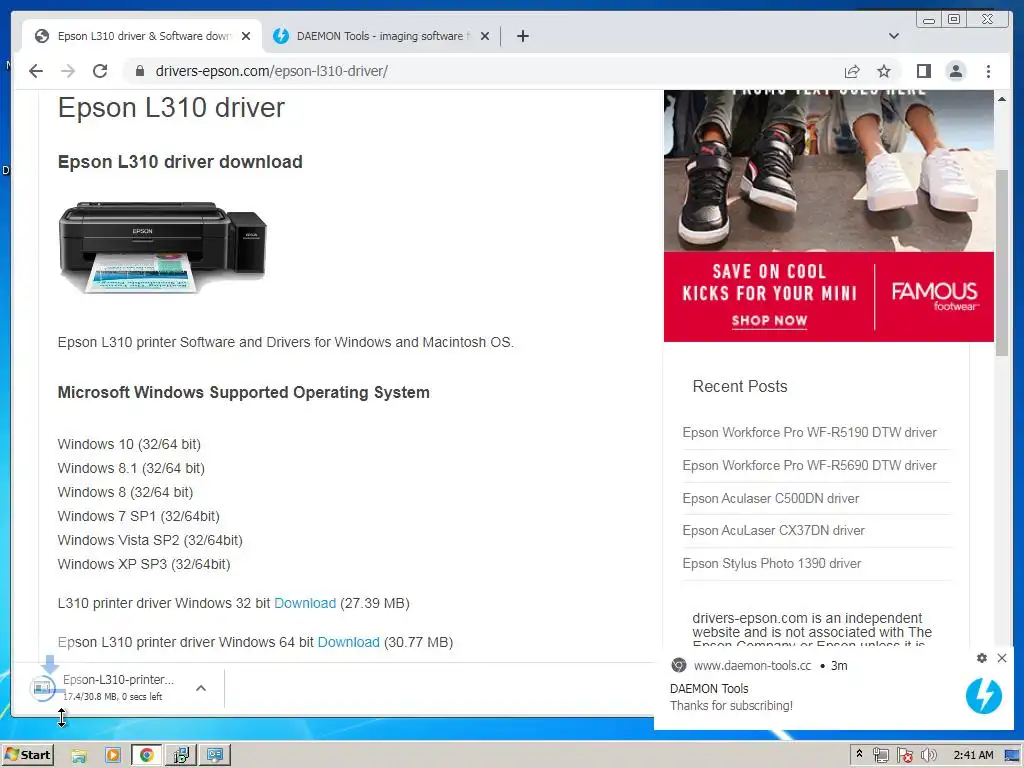This screenshot has height=768, width=1024.
Task: Open Windows Explorer from taskbar
Action: [x=79, y=756]
